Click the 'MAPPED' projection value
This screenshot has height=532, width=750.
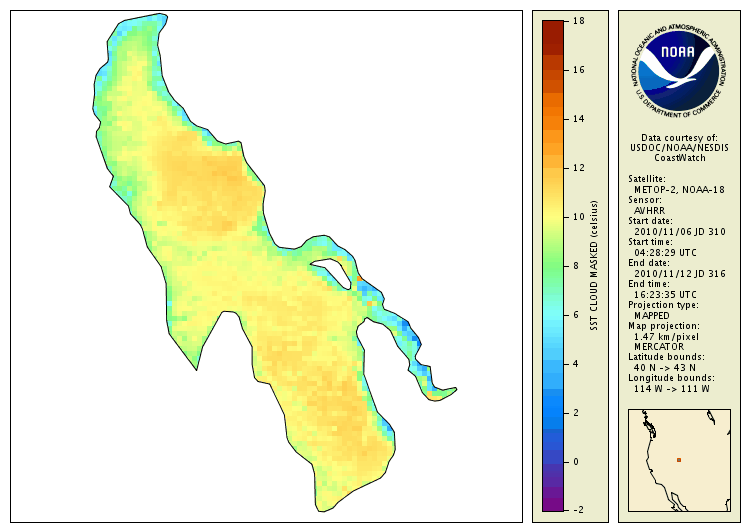point(651,316)
